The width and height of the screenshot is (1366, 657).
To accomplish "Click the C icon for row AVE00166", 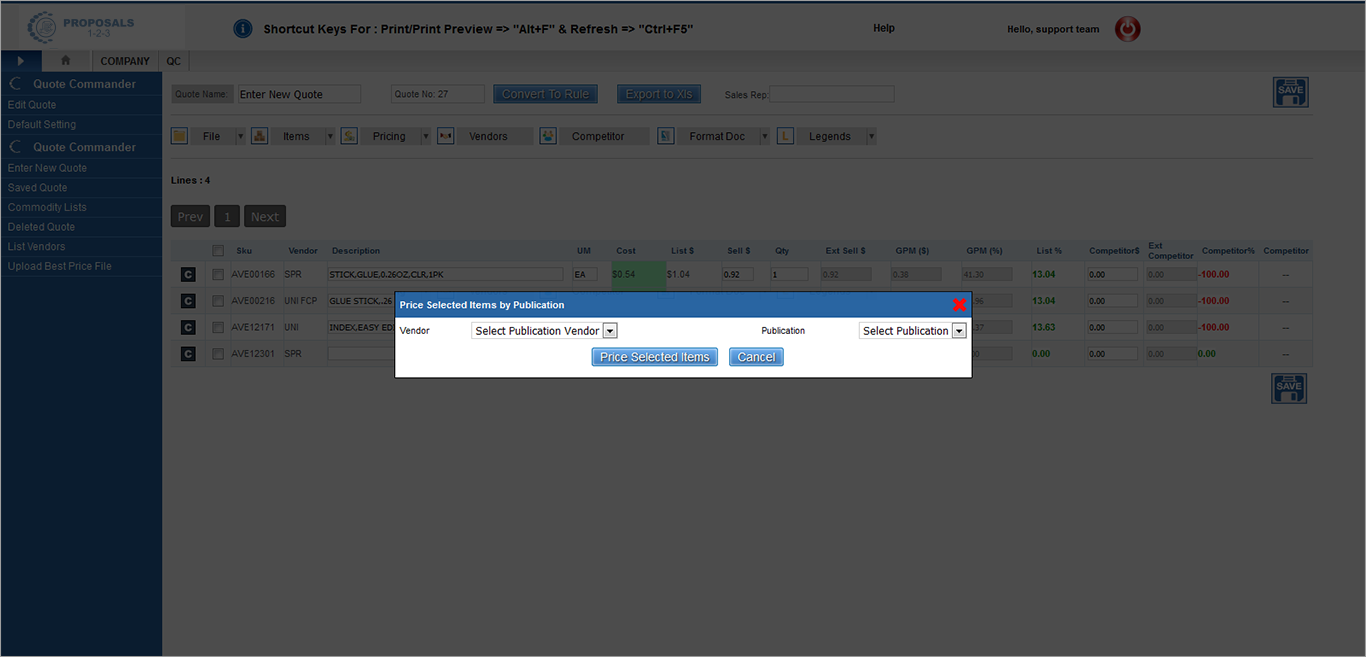I will tap(188, 275).
